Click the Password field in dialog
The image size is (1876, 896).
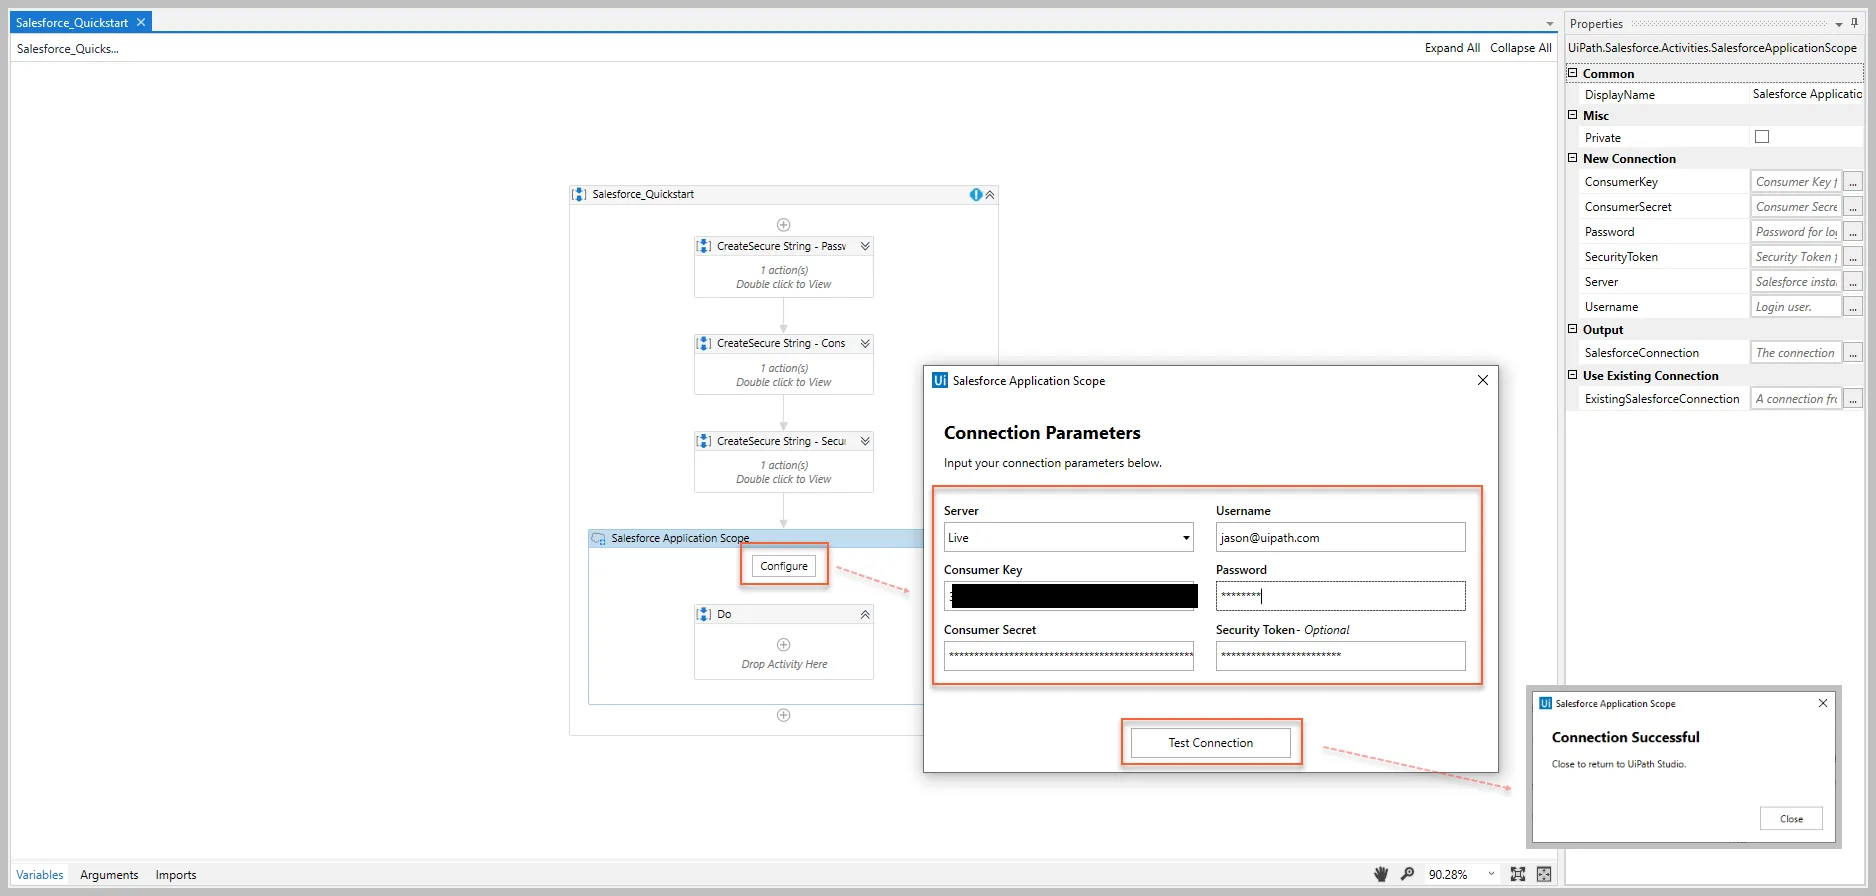coord(1341,596)
